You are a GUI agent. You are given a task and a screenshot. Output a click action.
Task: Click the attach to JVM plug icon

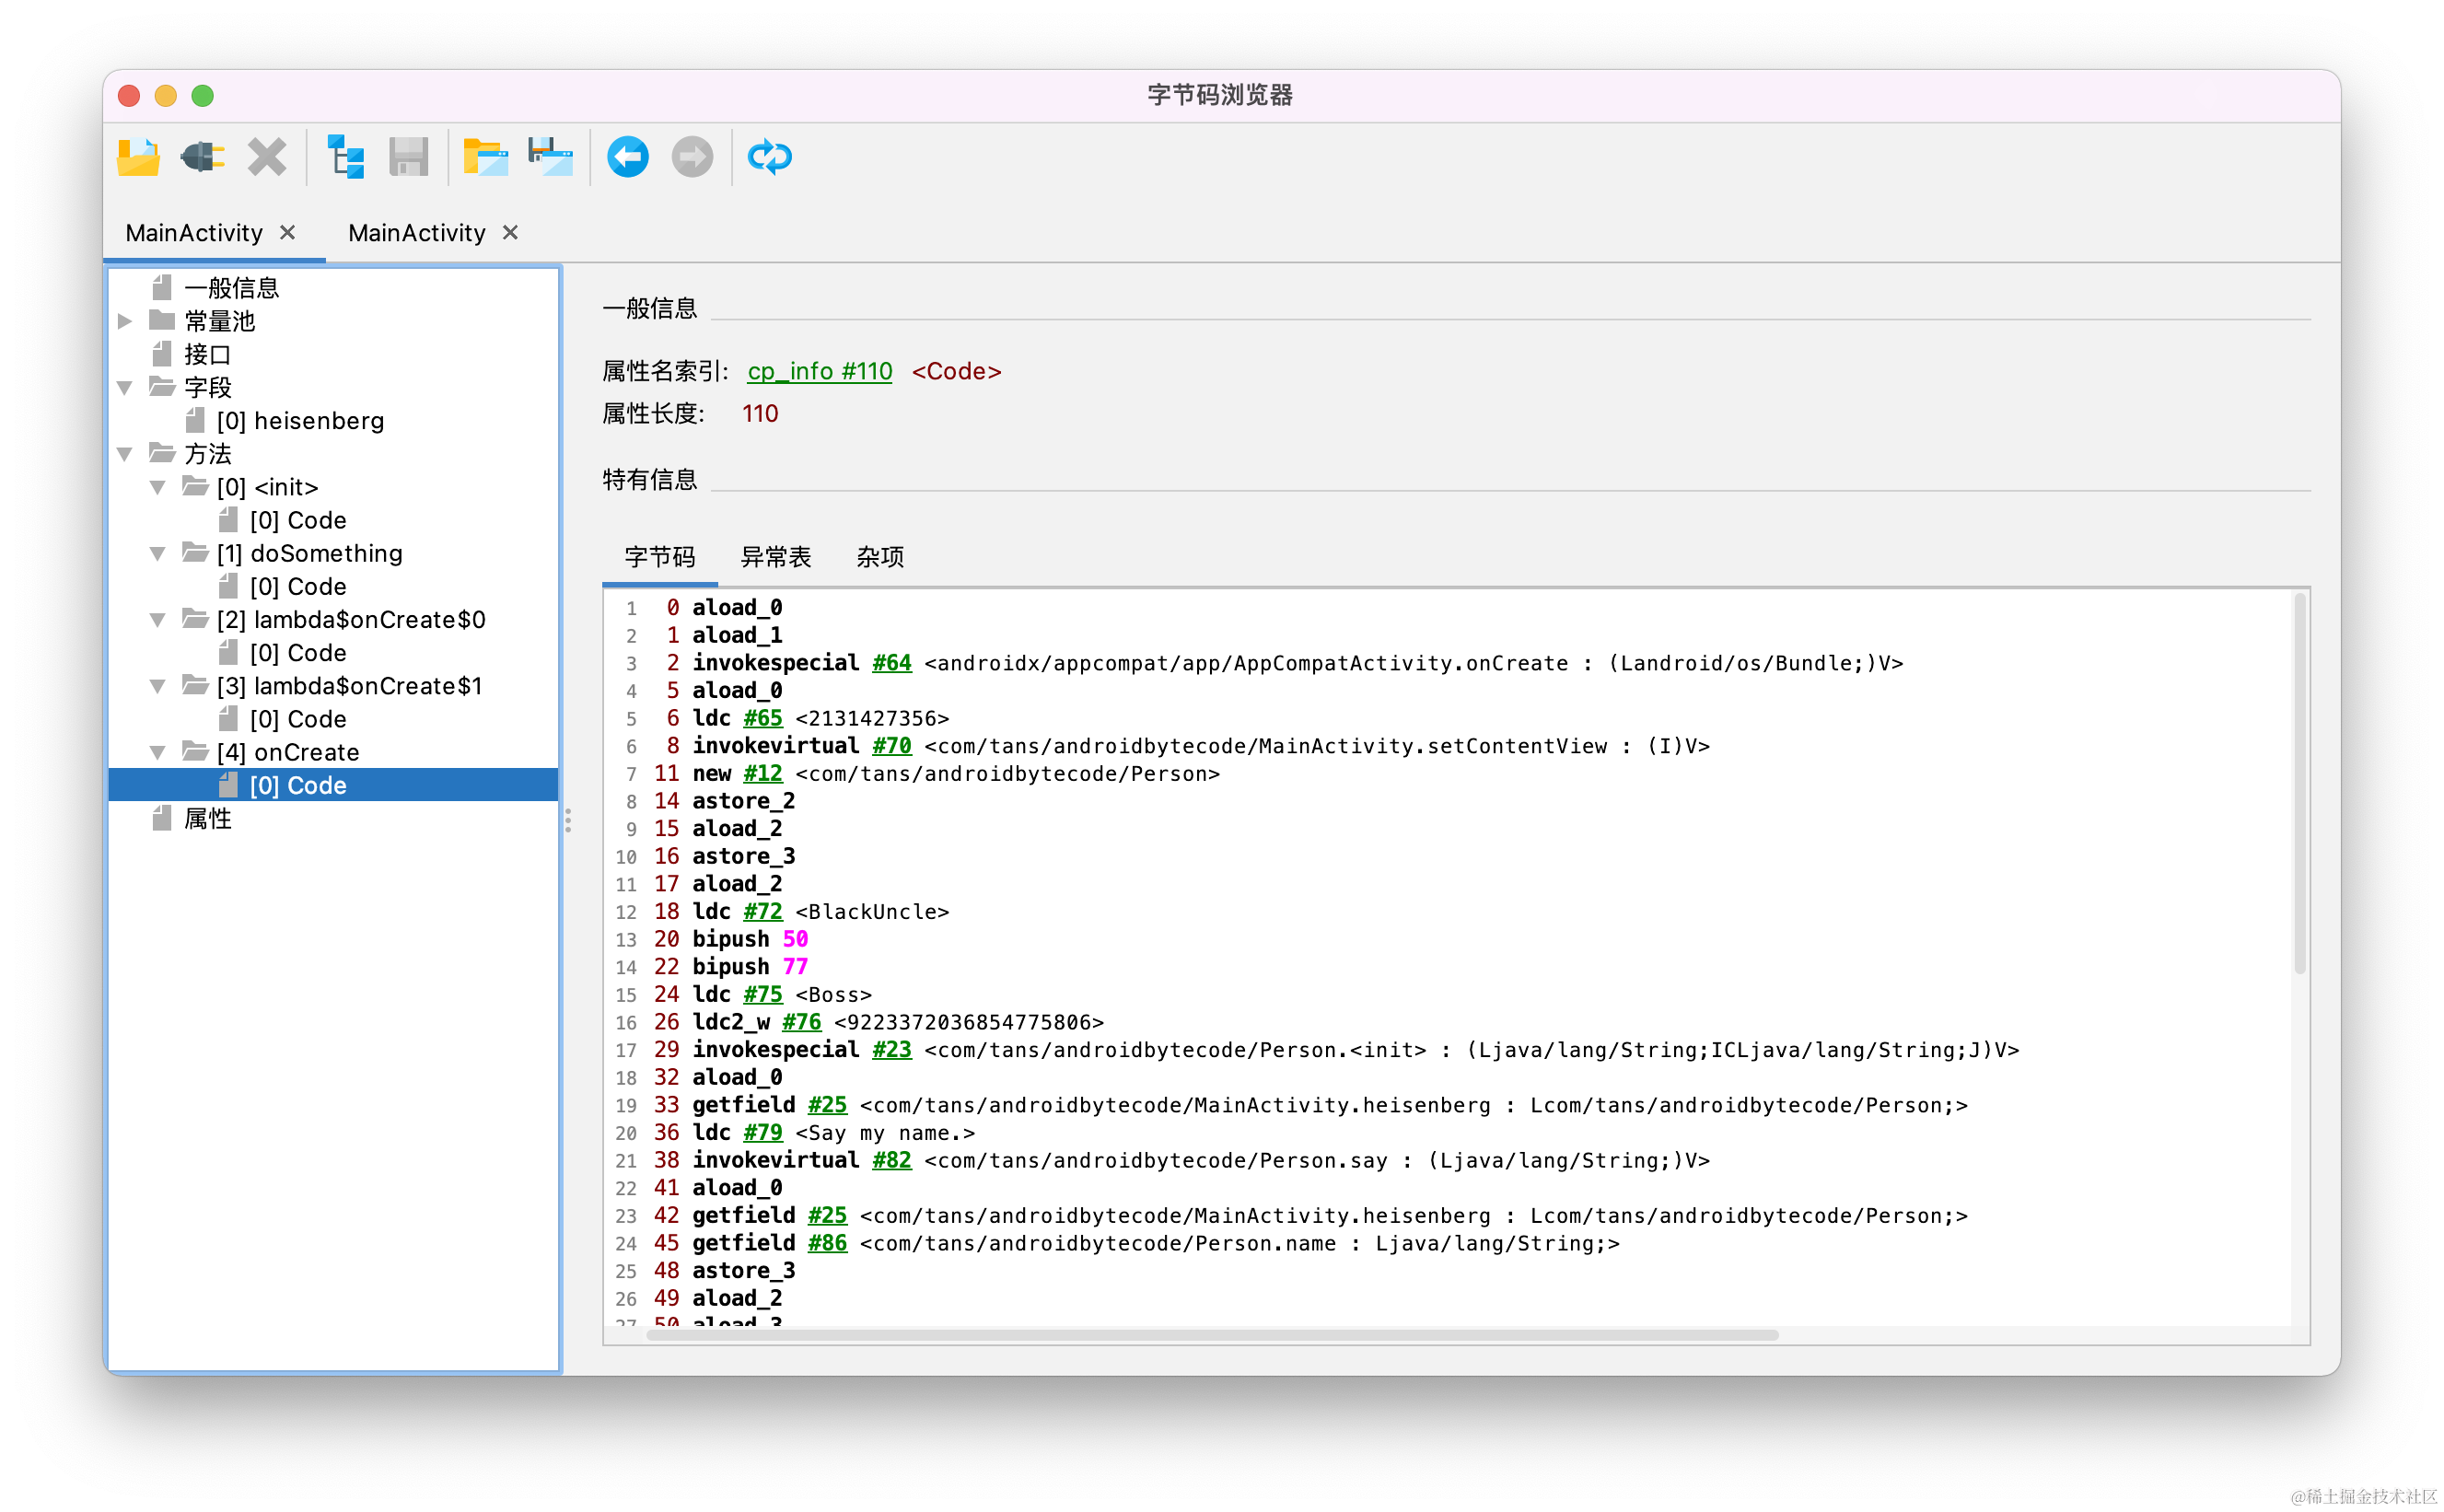(203, 157)
